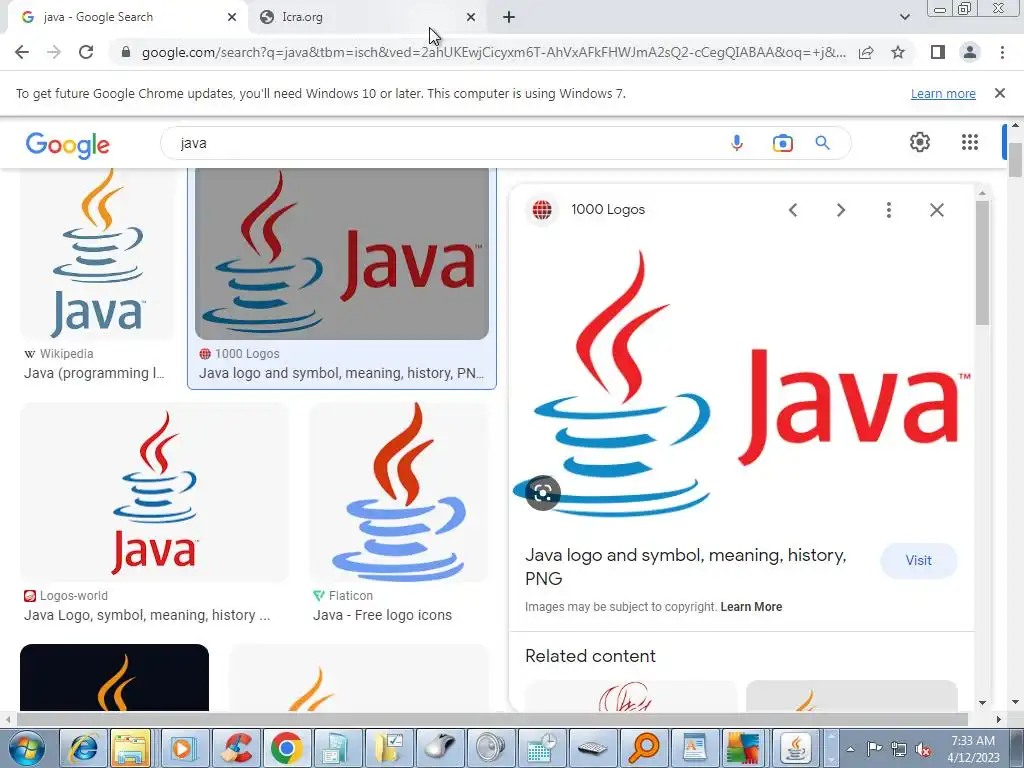
Task: Go to previous image in preview panel
Action: click(793, 210)
